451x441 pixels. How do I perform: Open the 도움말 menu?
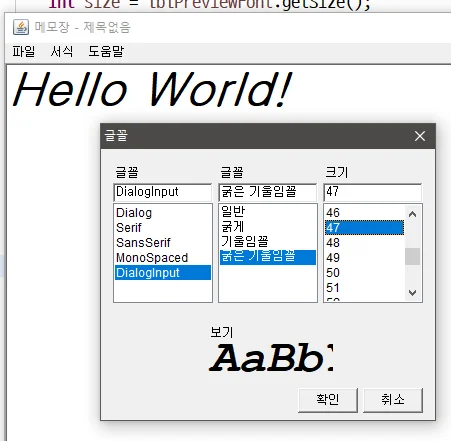click(x=106, y=52)
